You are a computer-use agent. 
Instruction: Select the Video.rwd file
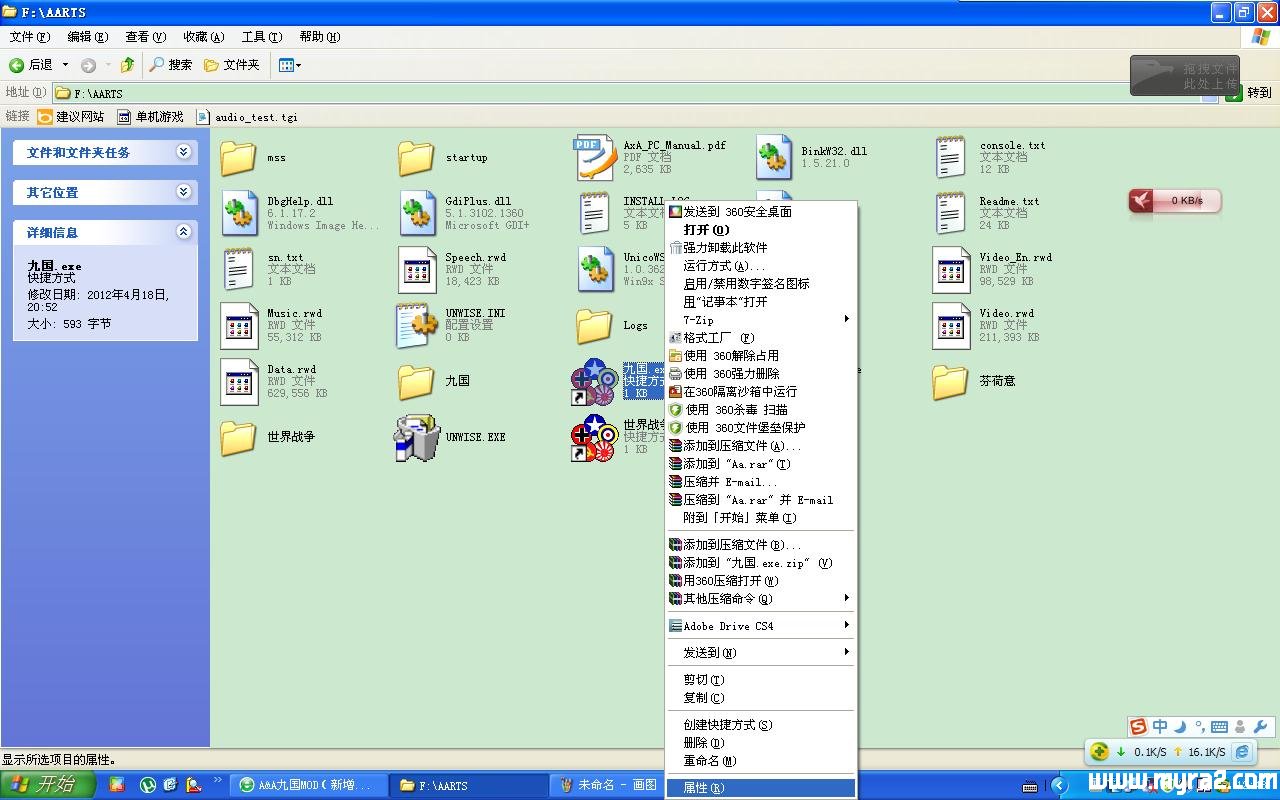pos(985,325)
